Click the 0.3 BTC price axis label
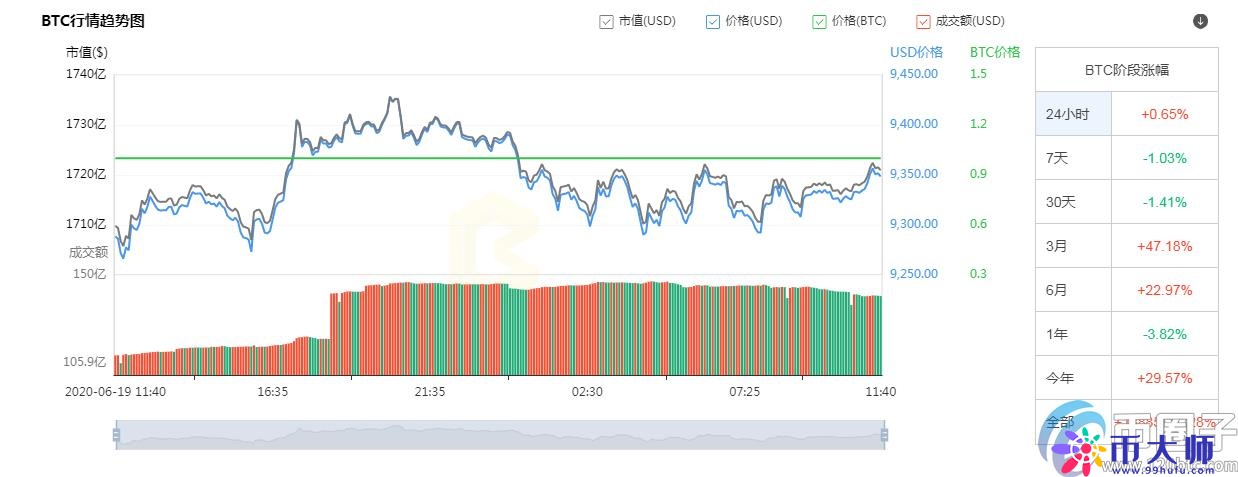 pyautogui.click(x=978, y=274)
